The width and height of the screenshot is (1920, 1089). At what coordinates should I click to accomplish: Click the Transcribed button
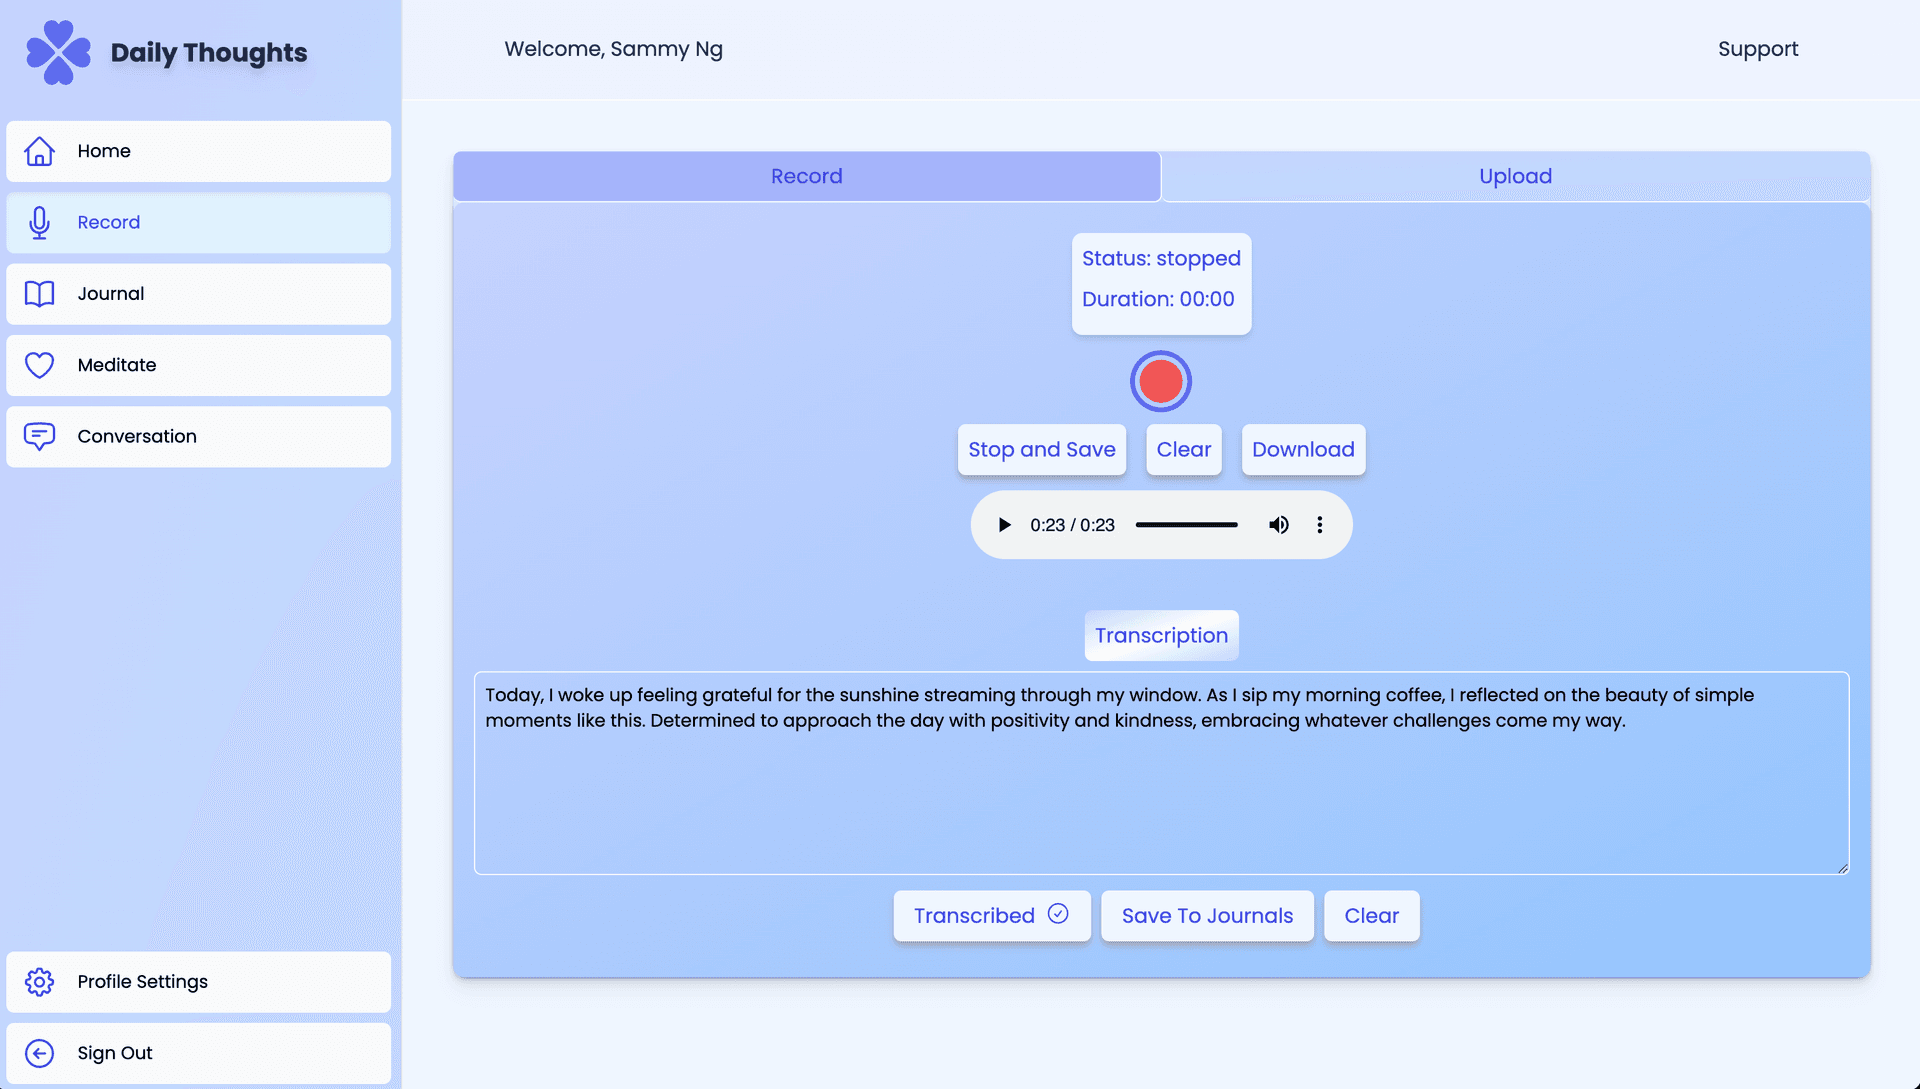tap(991, 916)
